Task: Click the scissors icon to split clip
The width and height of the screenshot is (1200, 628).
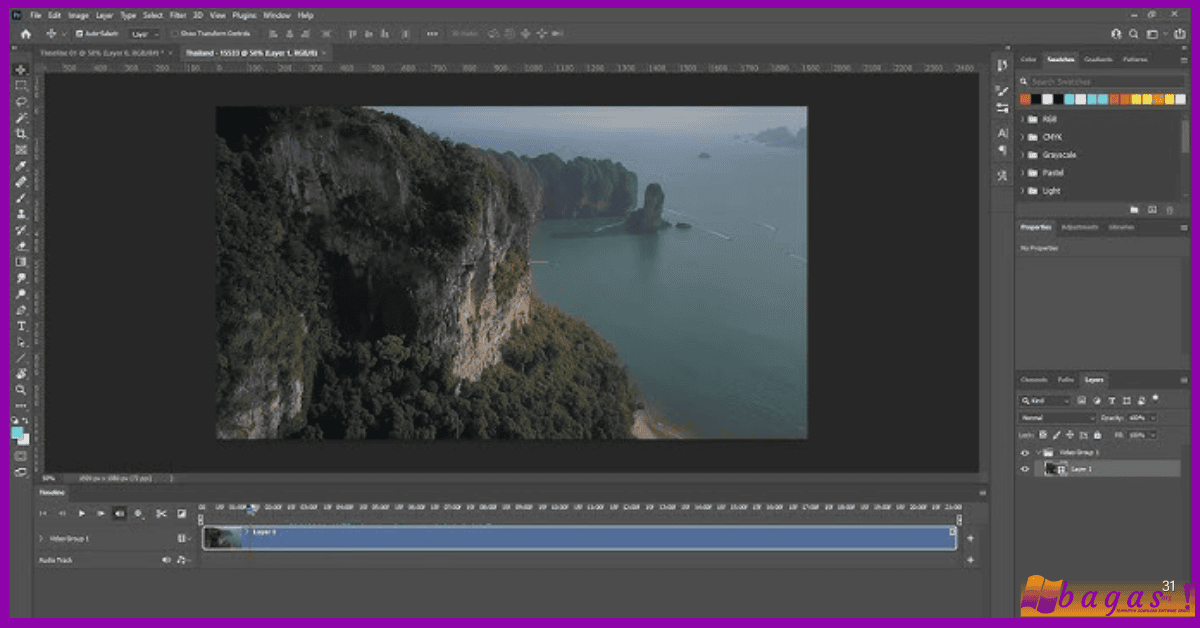Action: click(162, 513)
